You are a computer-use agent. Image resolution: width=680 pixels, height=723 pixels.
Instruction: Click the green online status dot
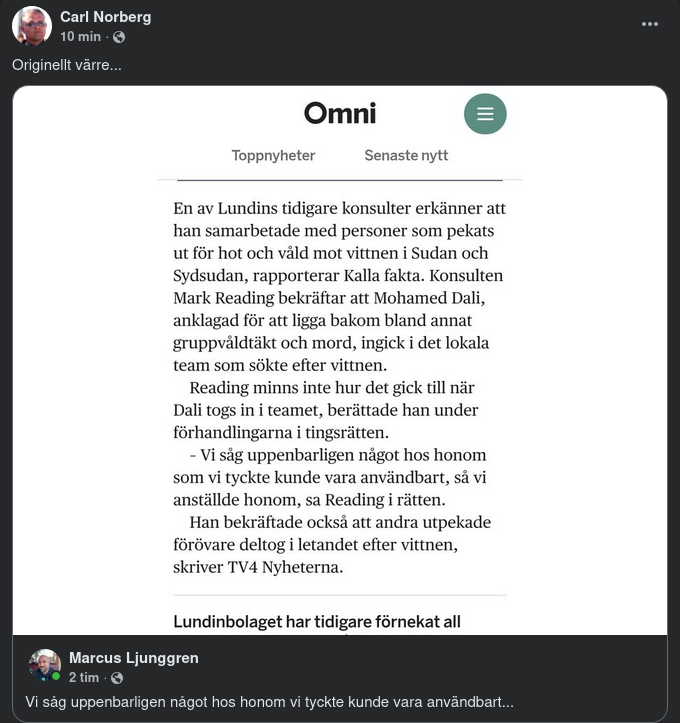point(57,677)
